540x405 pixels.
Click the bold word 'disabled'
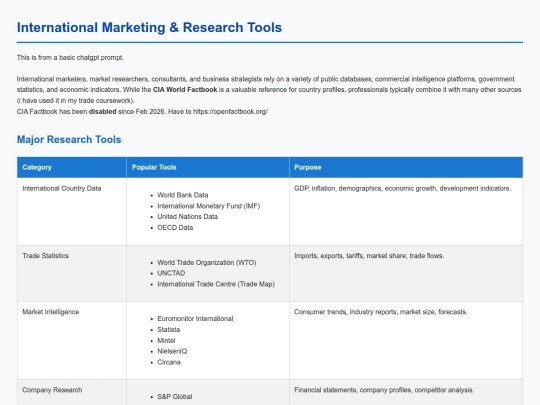click(x=103, y=112)
